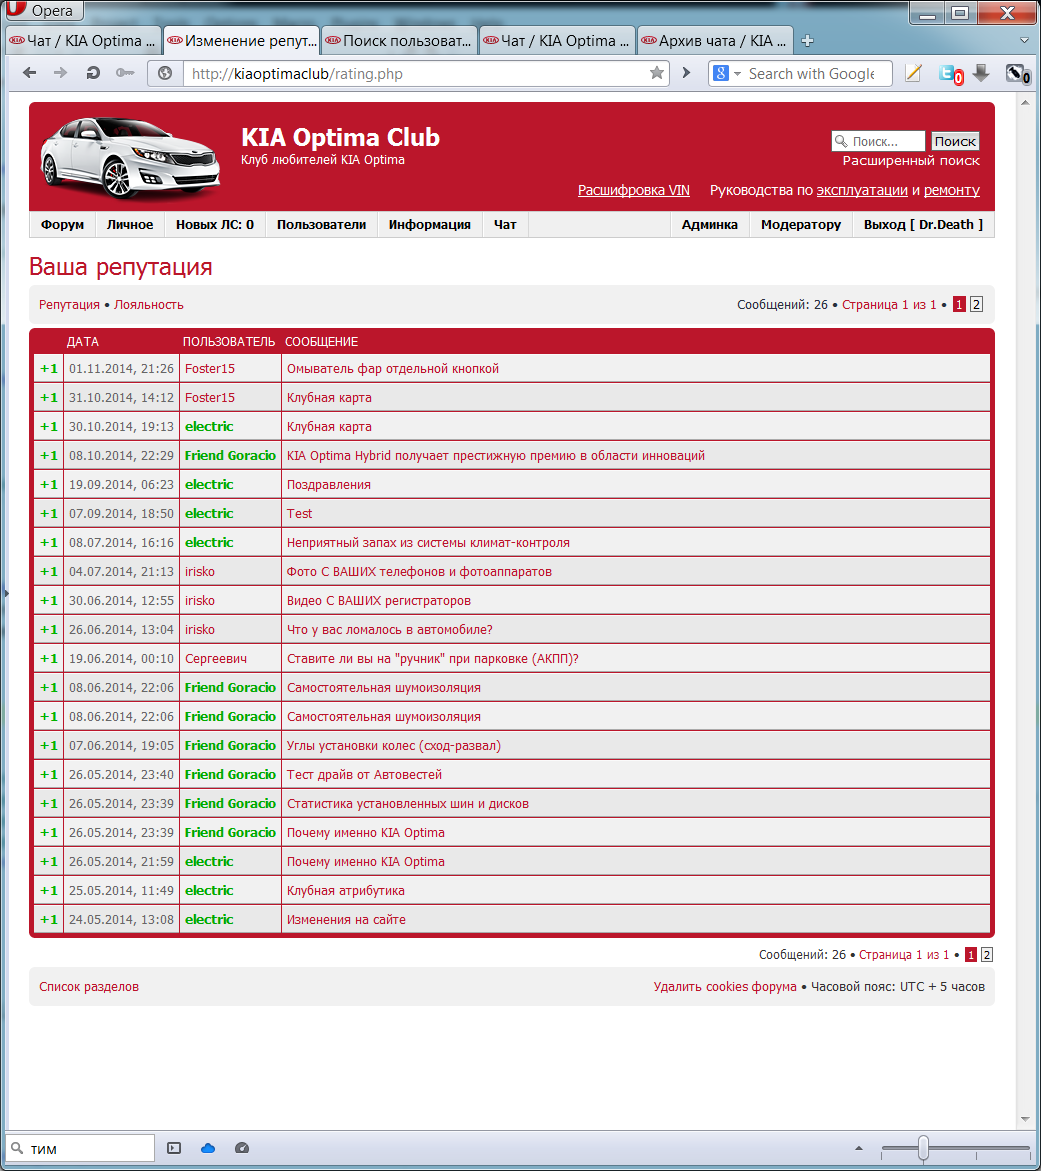Reload the page with the refresh icon
The image size is (1041, 1171).
pos(93,73)
